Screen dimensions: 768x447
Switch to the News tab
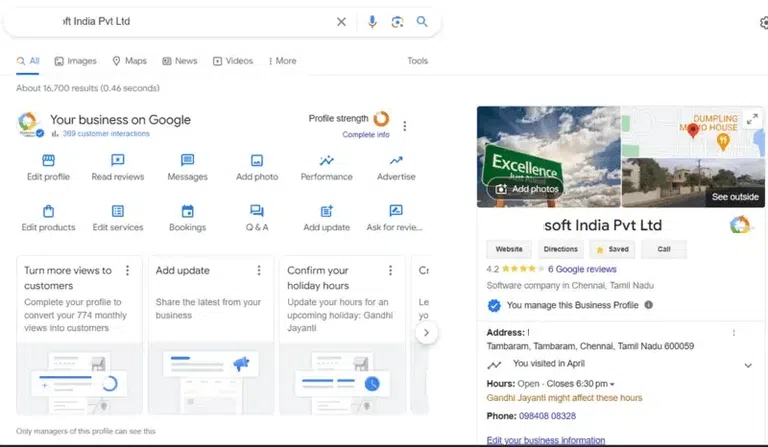(x=180, y=61)
